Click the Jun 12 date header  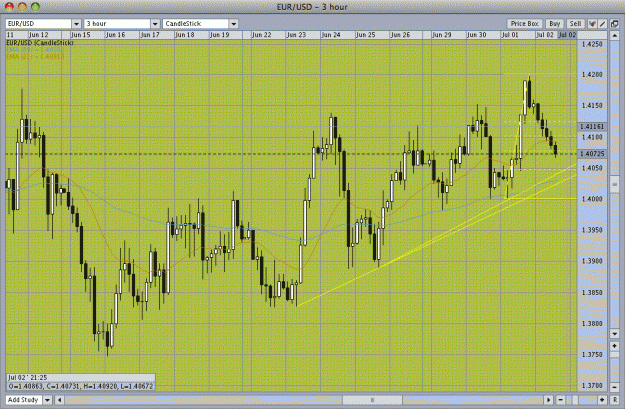pos(39,35)
